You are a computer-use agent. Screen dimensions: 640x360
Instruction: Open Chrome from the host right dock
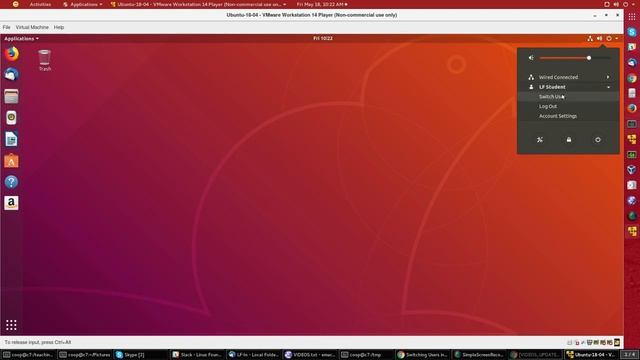pos(632,78)
